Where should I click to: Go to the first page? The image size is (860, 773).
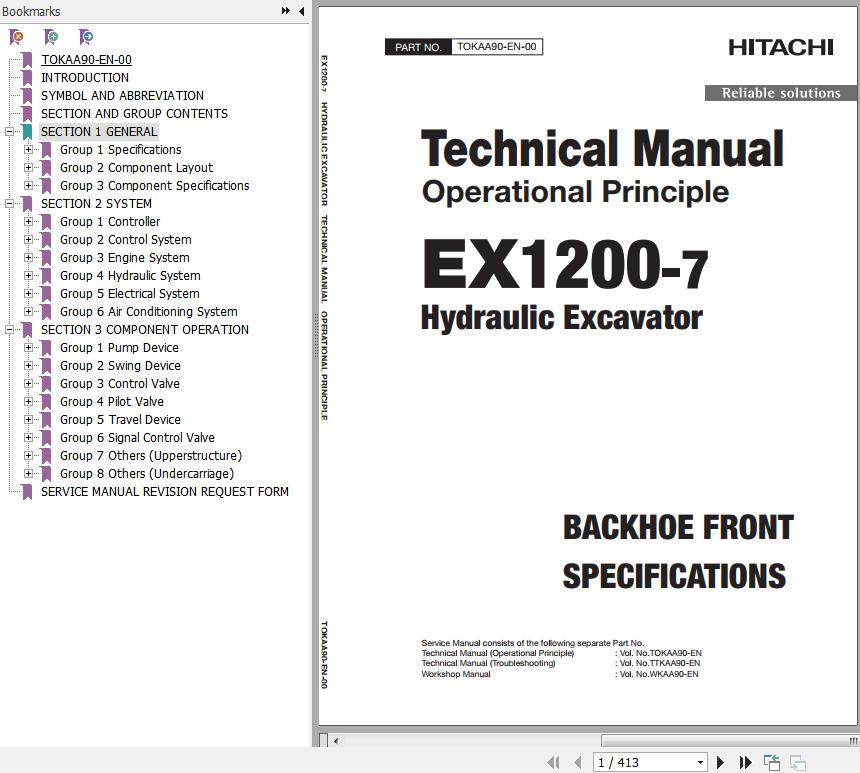553,762
